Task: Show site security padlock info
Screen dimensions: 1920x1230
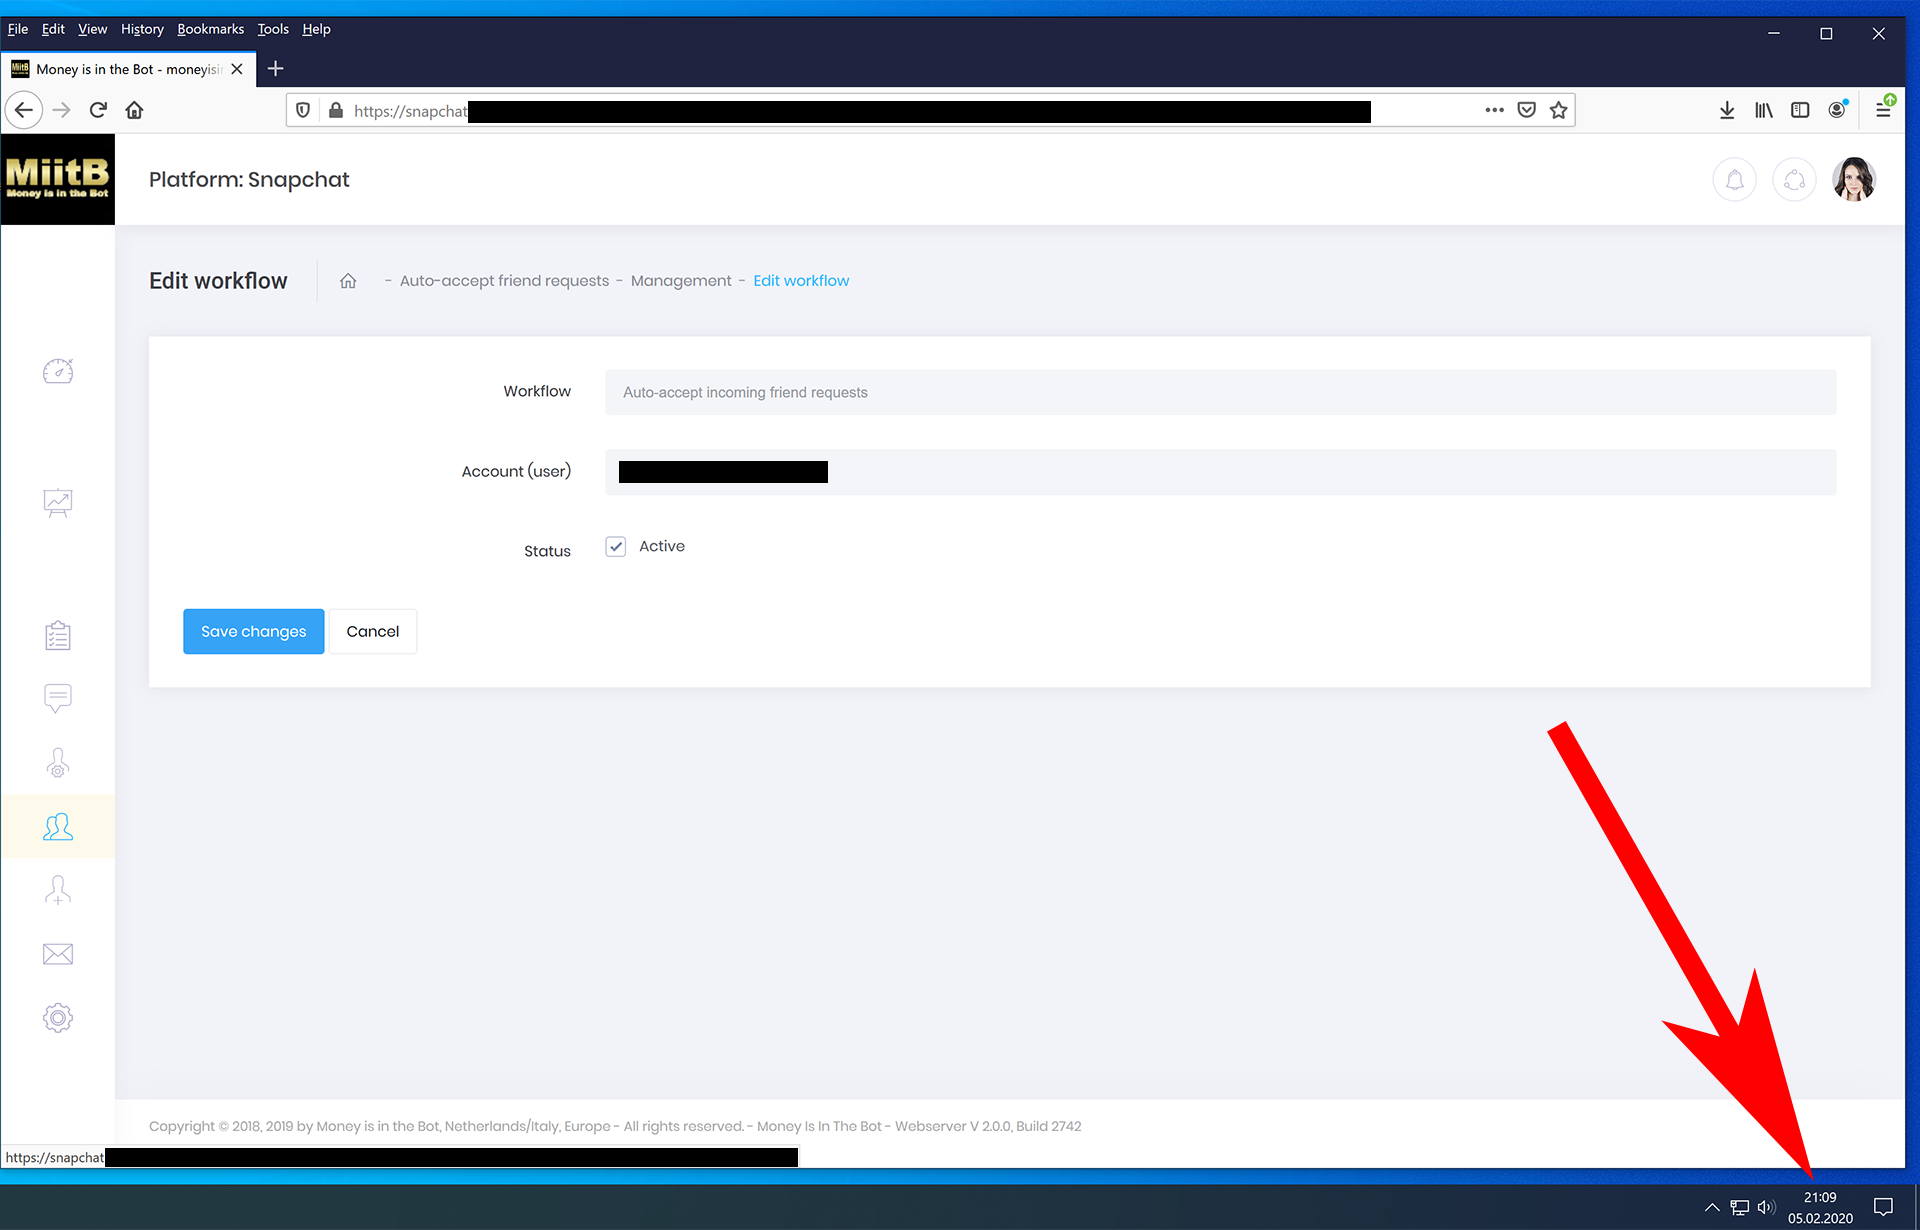Action: point(336,110)
